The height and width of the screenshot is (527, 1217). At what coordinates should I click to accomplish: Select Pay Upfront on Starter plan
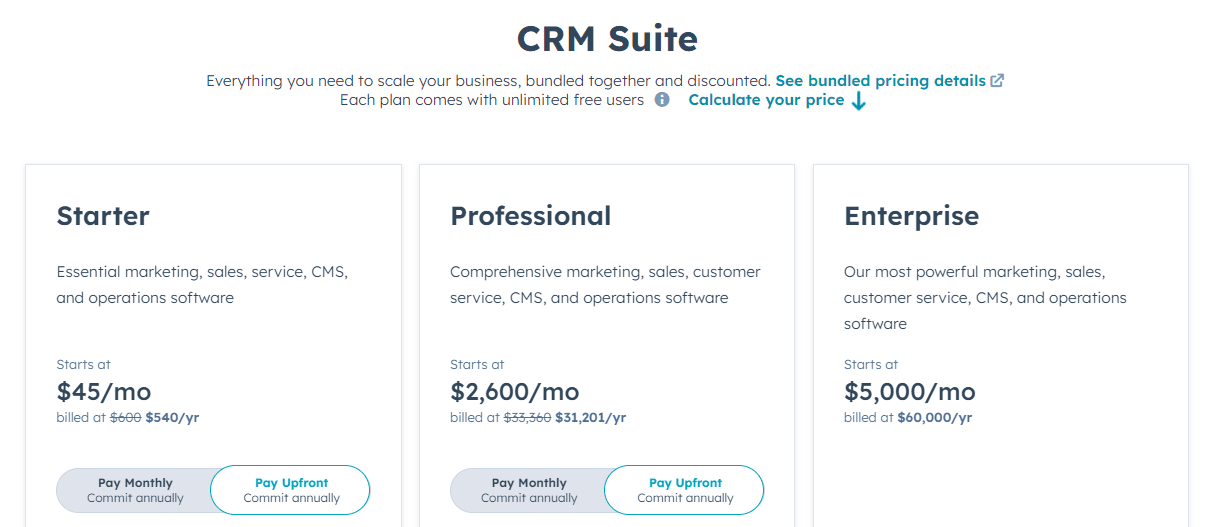pos(291,490)
